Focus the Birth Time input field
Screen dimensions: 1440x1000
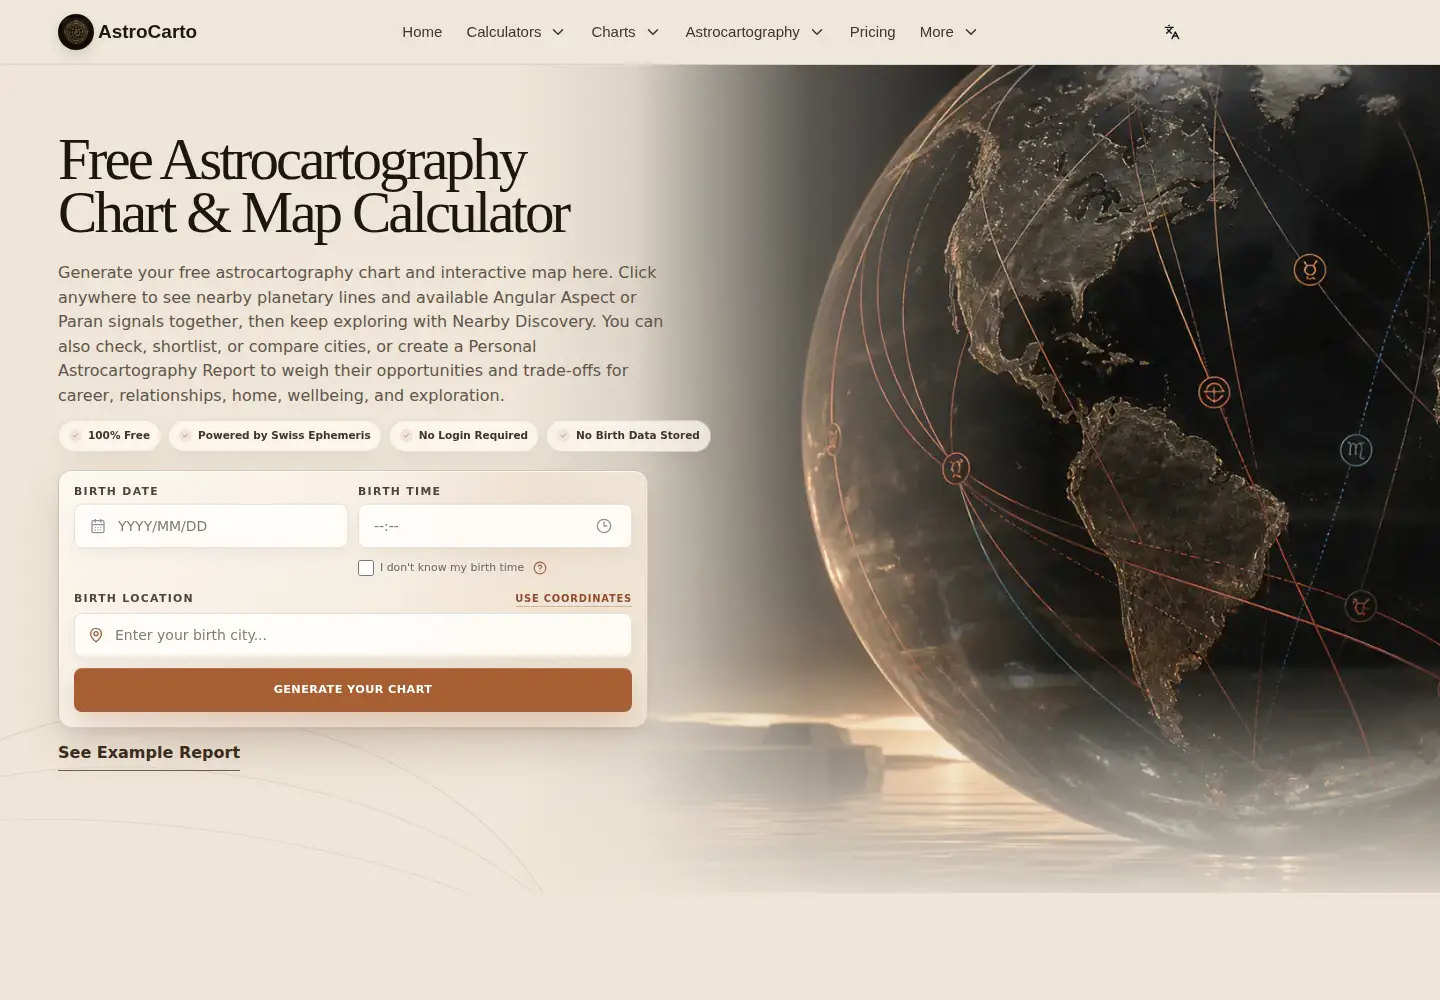point(495,526)
